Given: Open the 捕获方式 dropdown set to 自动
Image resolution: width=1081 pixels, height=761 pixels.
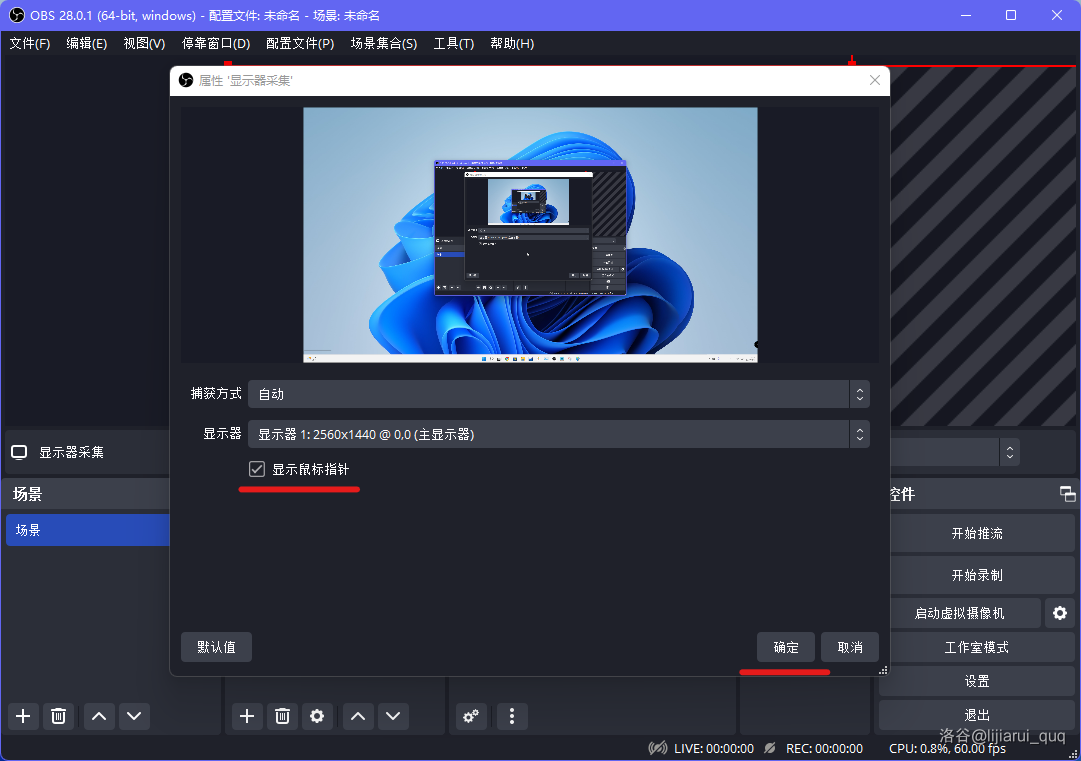Looking at the screenshot, I should (558, 394).
